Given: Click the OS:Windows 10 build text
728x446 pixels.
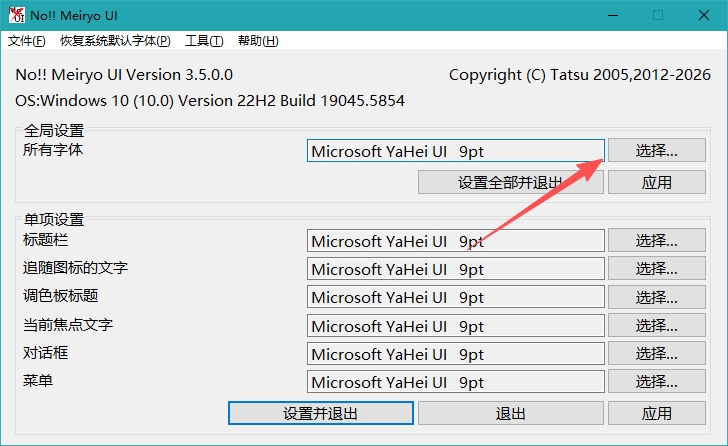Looking at the screenshot, I should coord(210,101).
